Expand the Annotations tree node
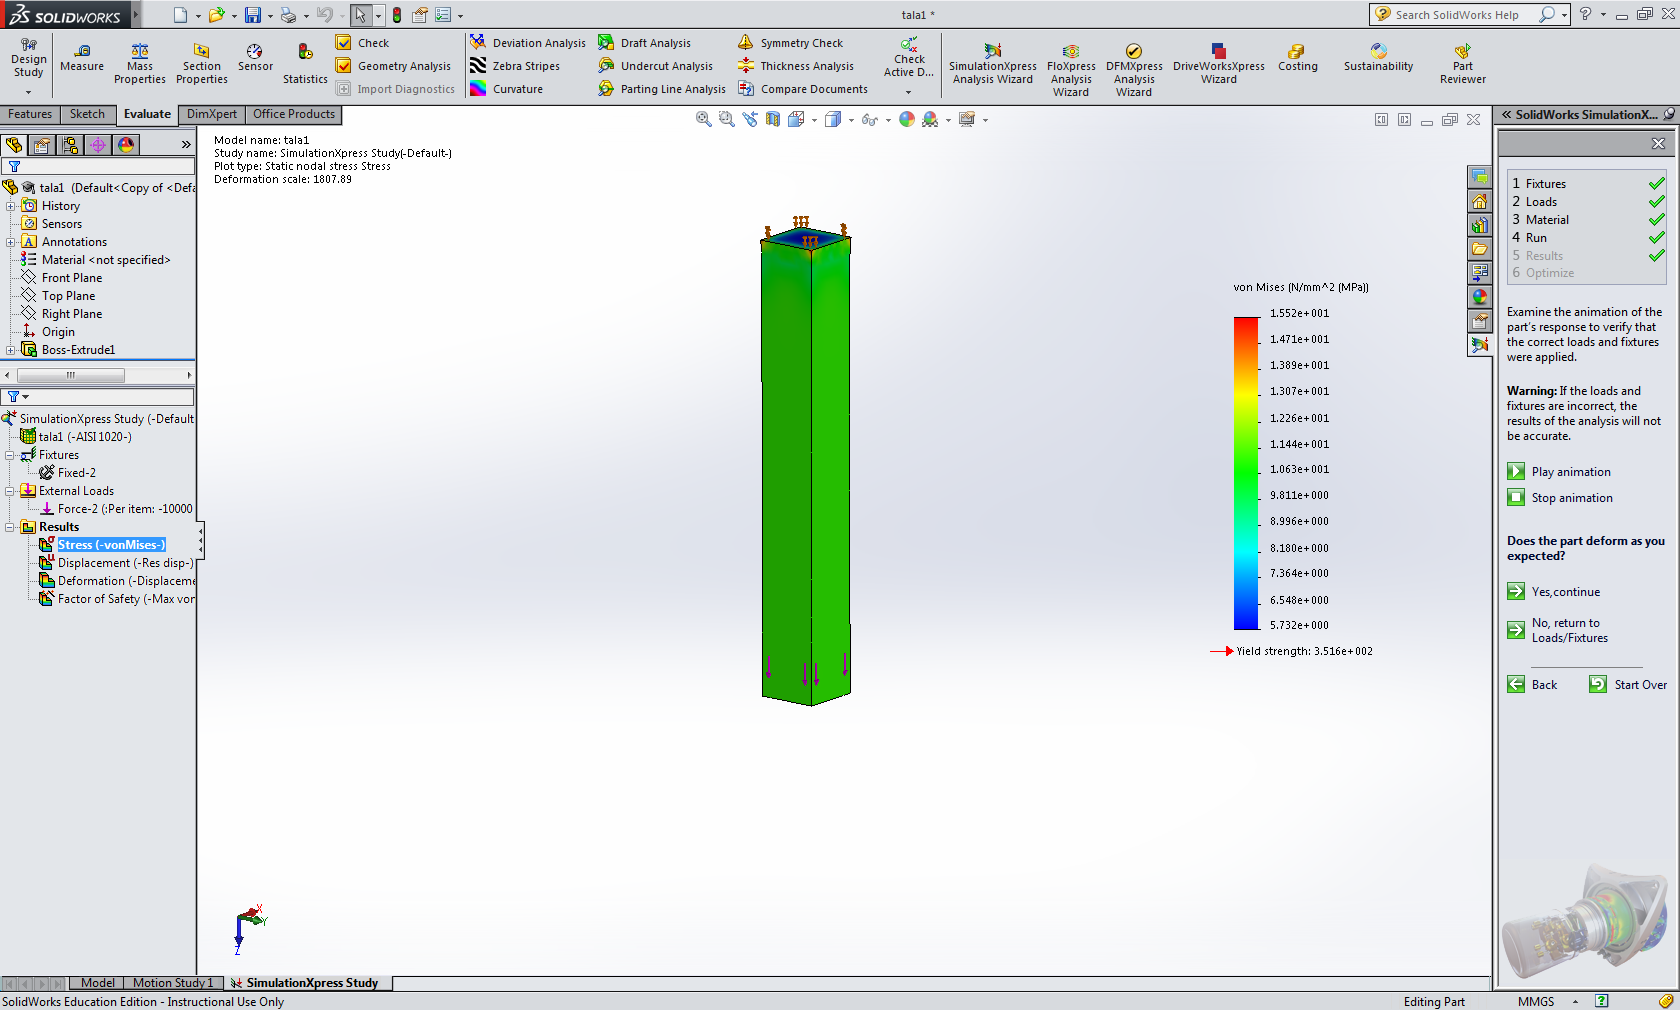This screenshot has width=1680, height=1010. click(x=11, y=242)
